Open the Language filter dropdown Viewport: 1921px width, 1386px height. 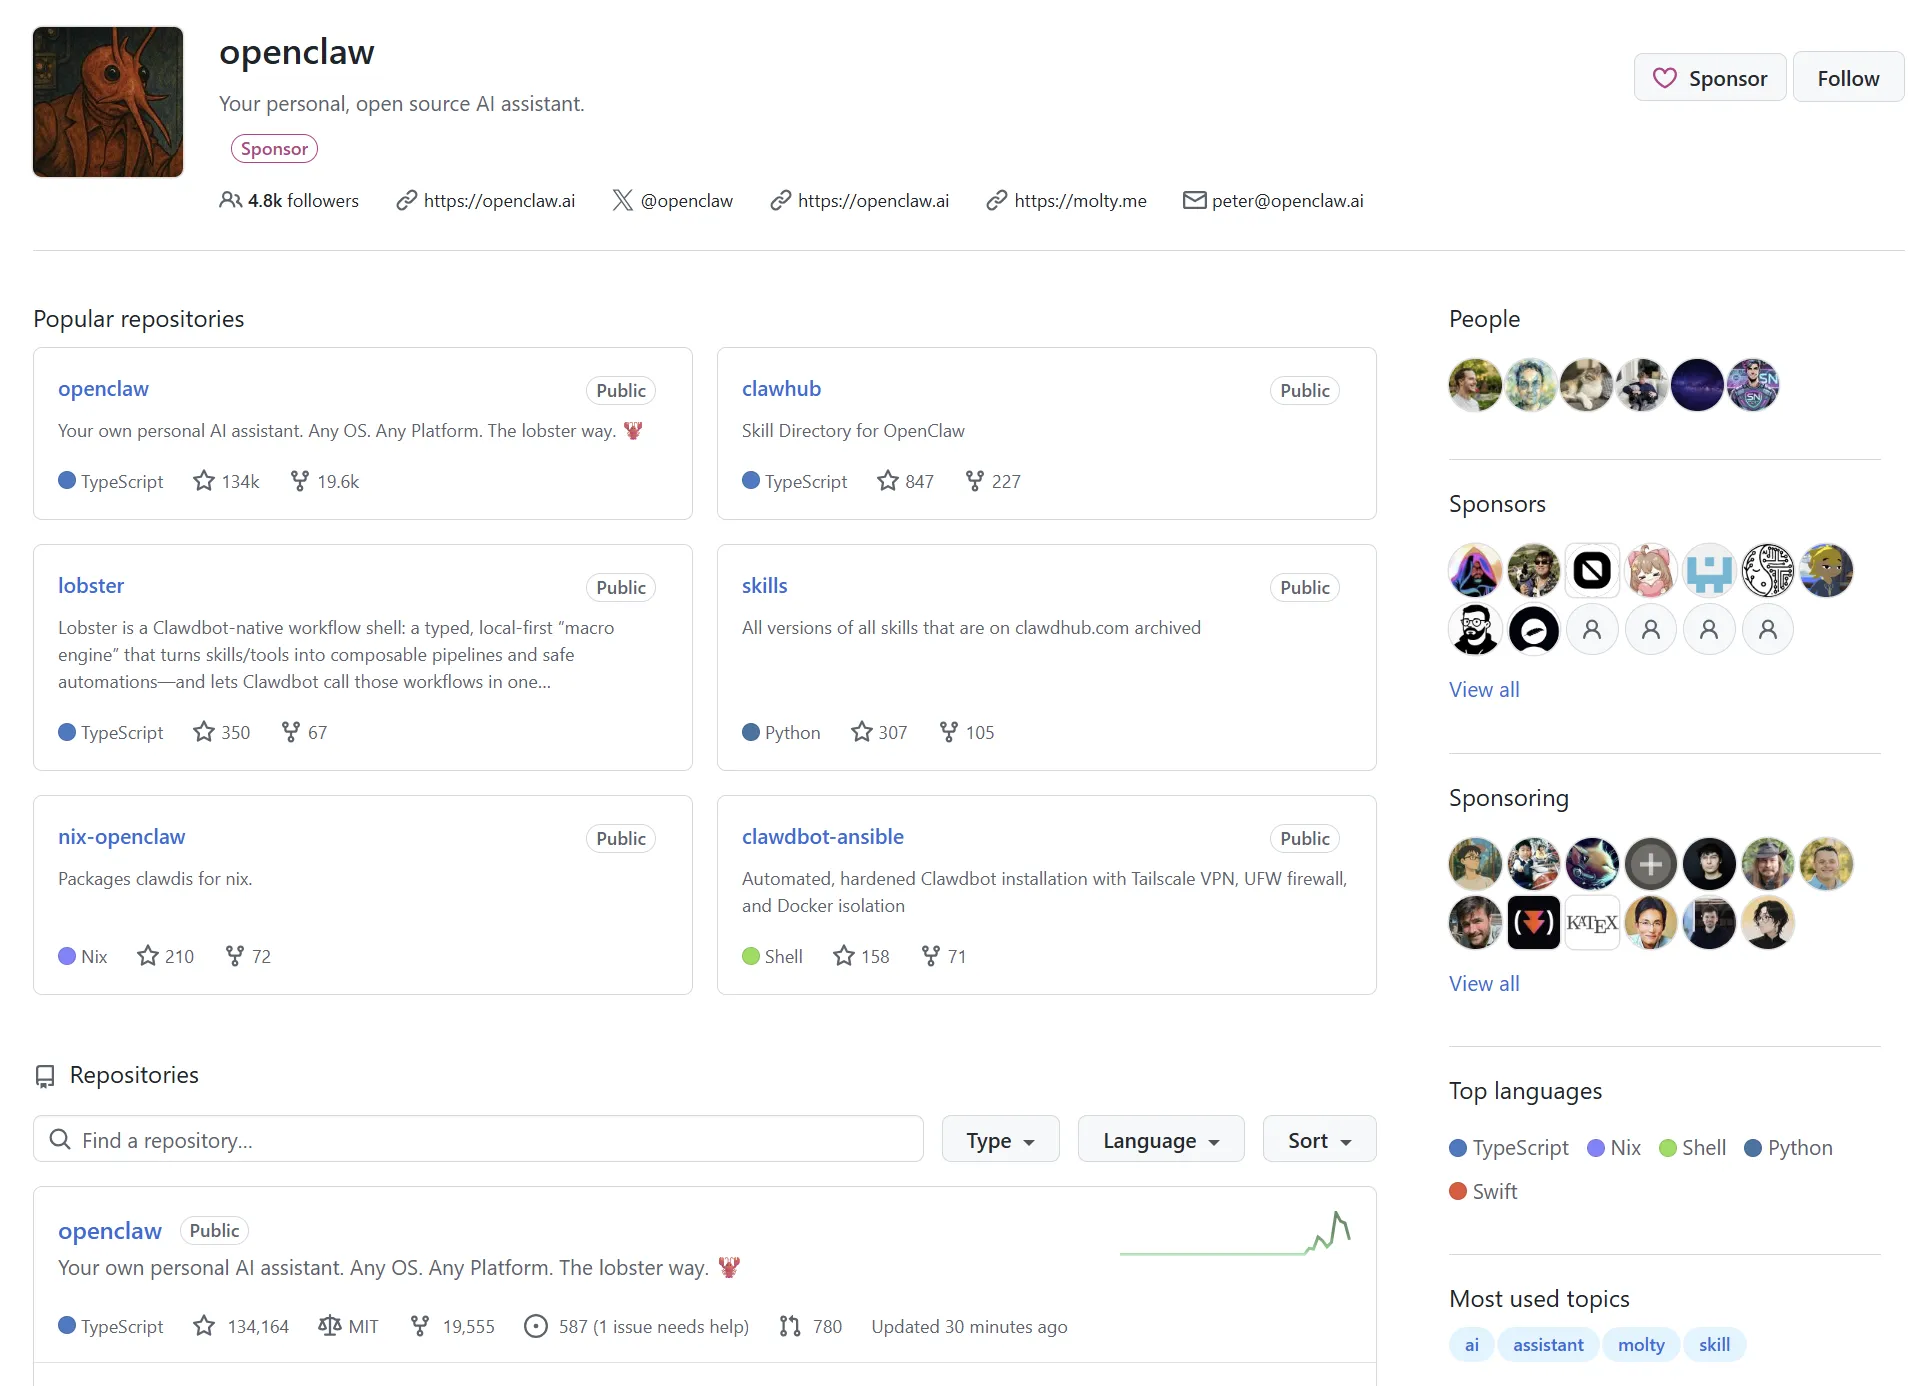(x=1160, y=1139)
